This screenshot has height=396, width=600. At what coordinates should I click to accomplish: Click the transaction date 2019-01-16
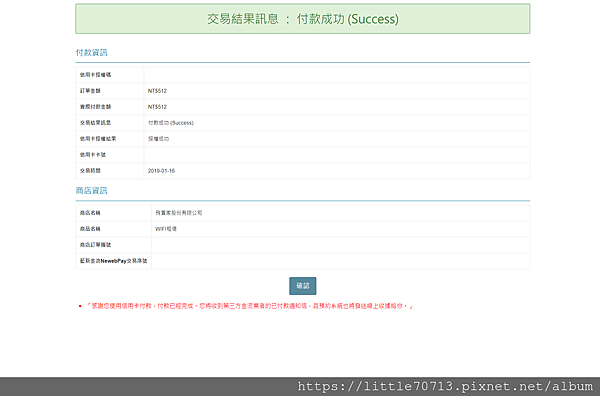[161, 171]
